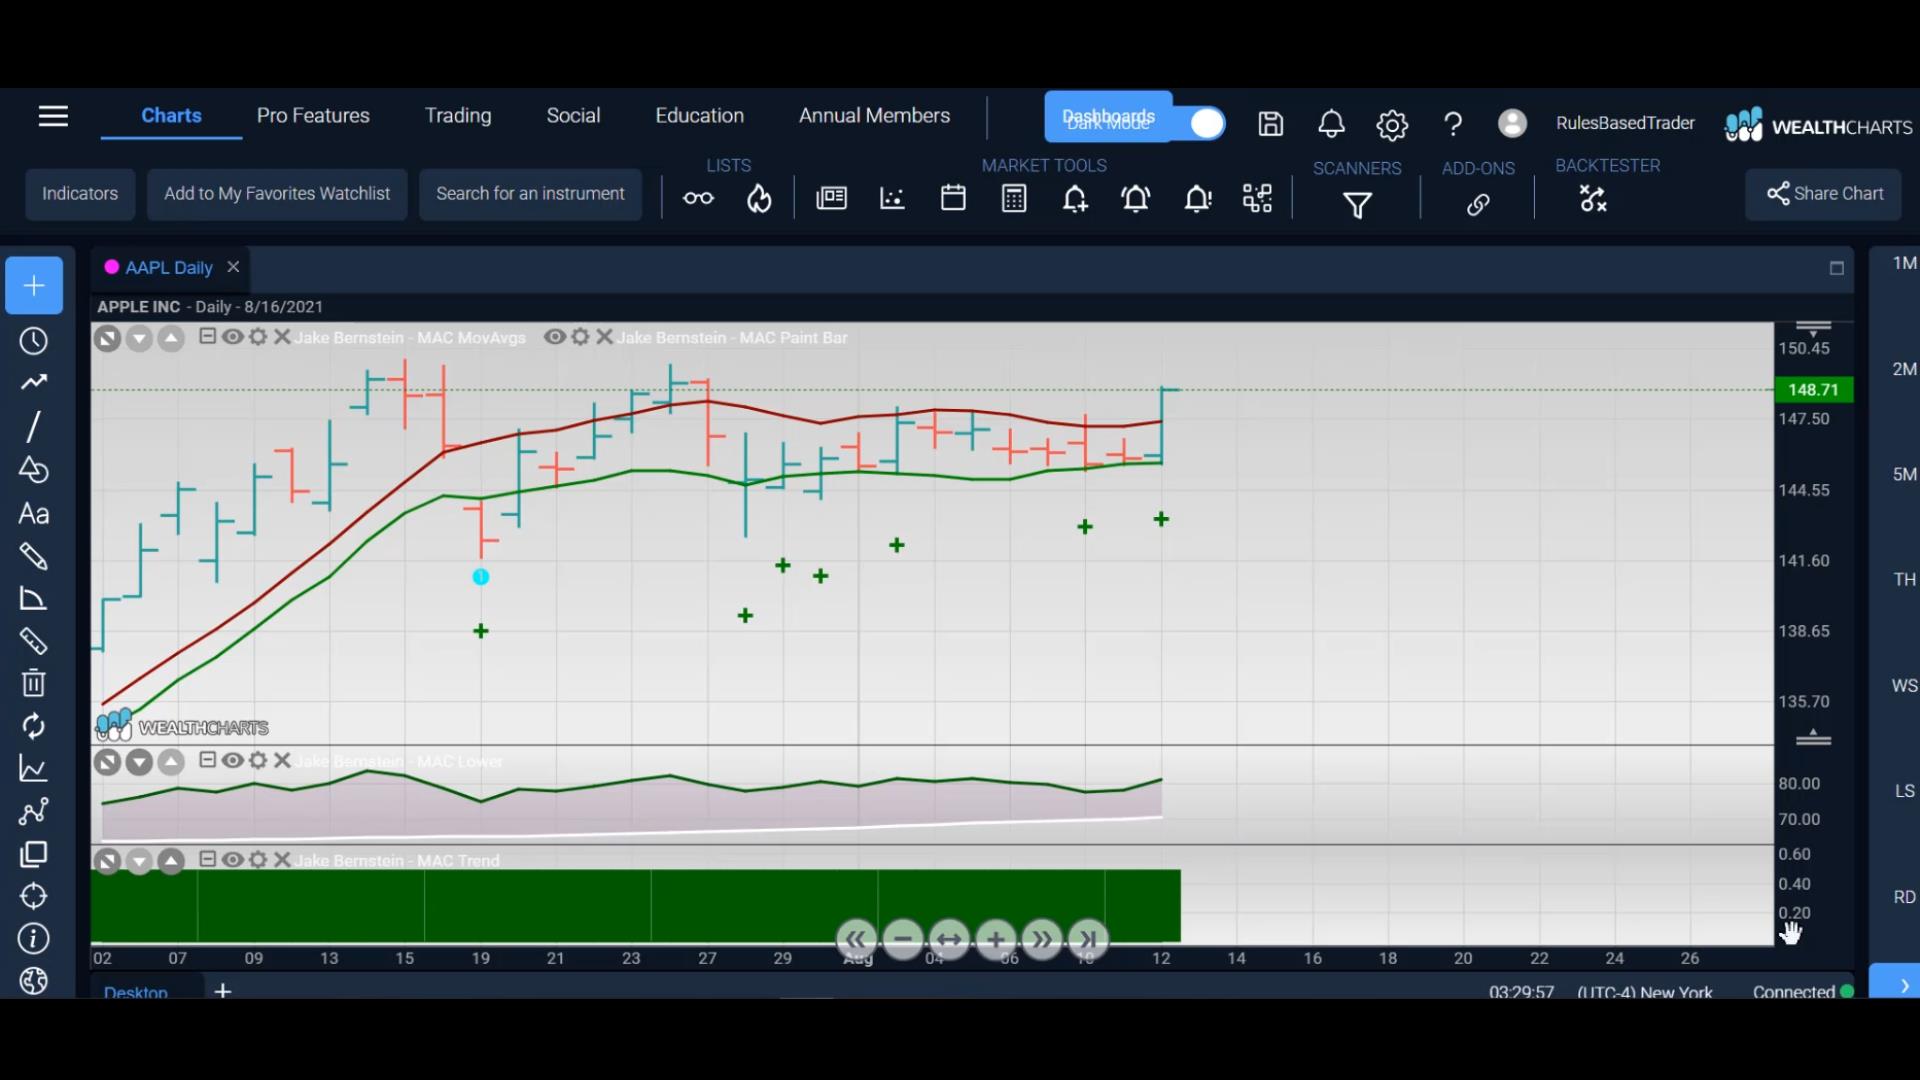Collapse the MAC Lower indicator legend box

207,760
